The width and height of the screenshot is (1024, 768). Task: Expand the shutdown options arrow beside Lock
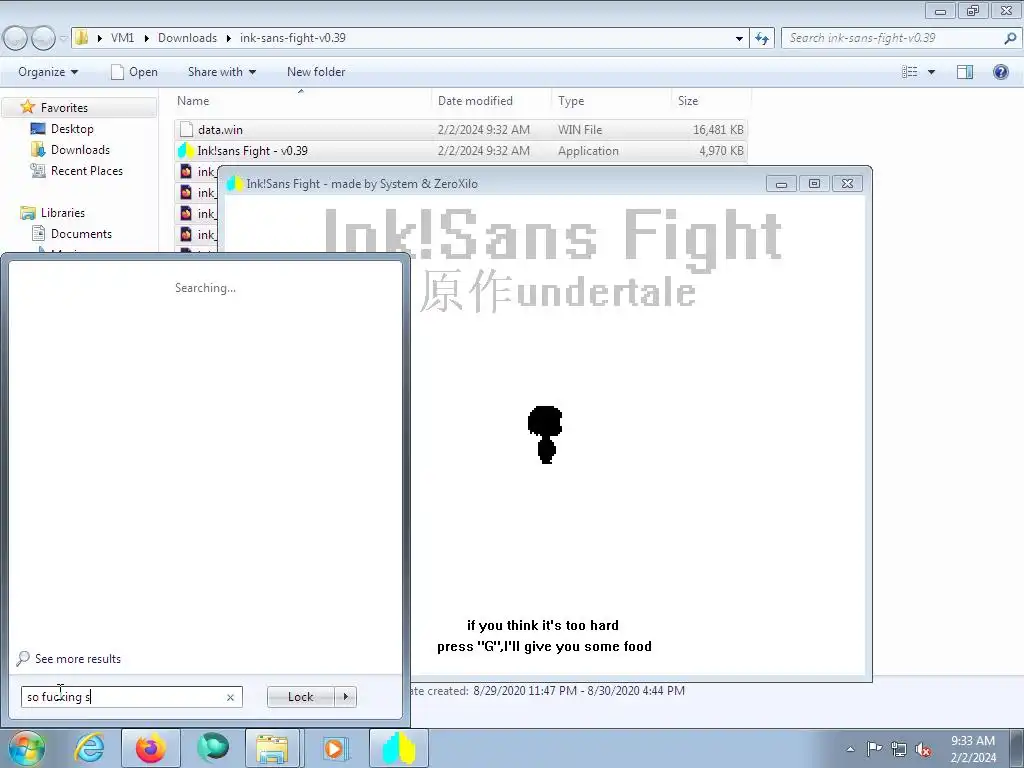(345, 697)
